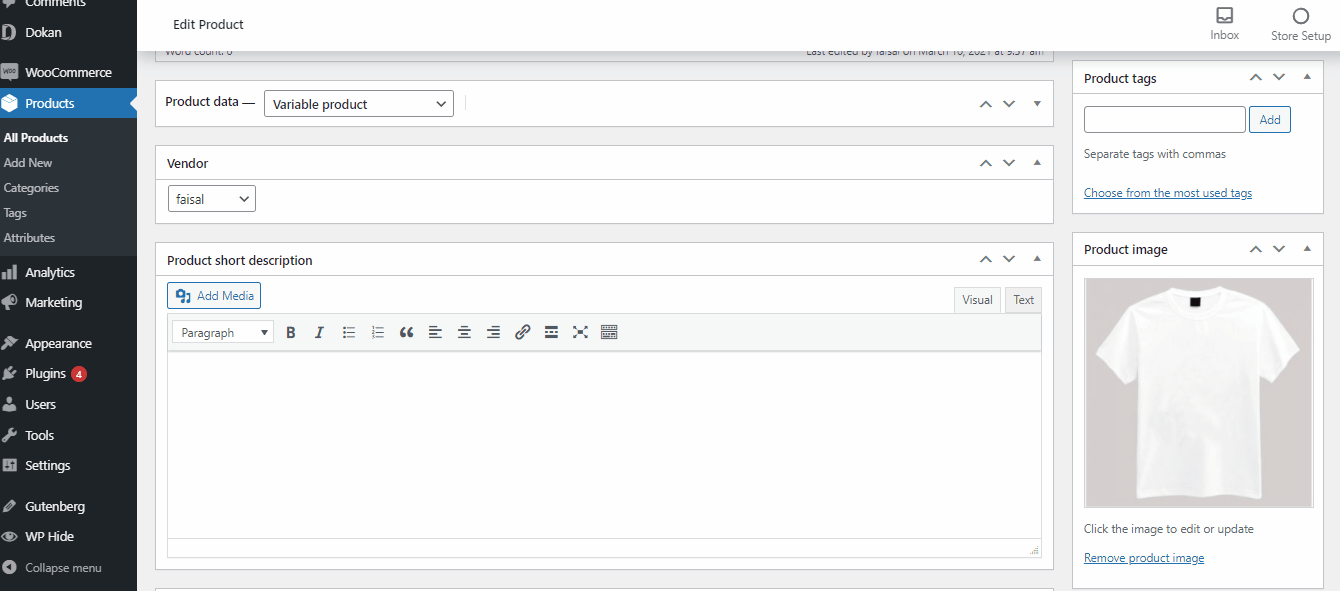Open Tags submenu item
1340x591 pixels.
(15, 212)
